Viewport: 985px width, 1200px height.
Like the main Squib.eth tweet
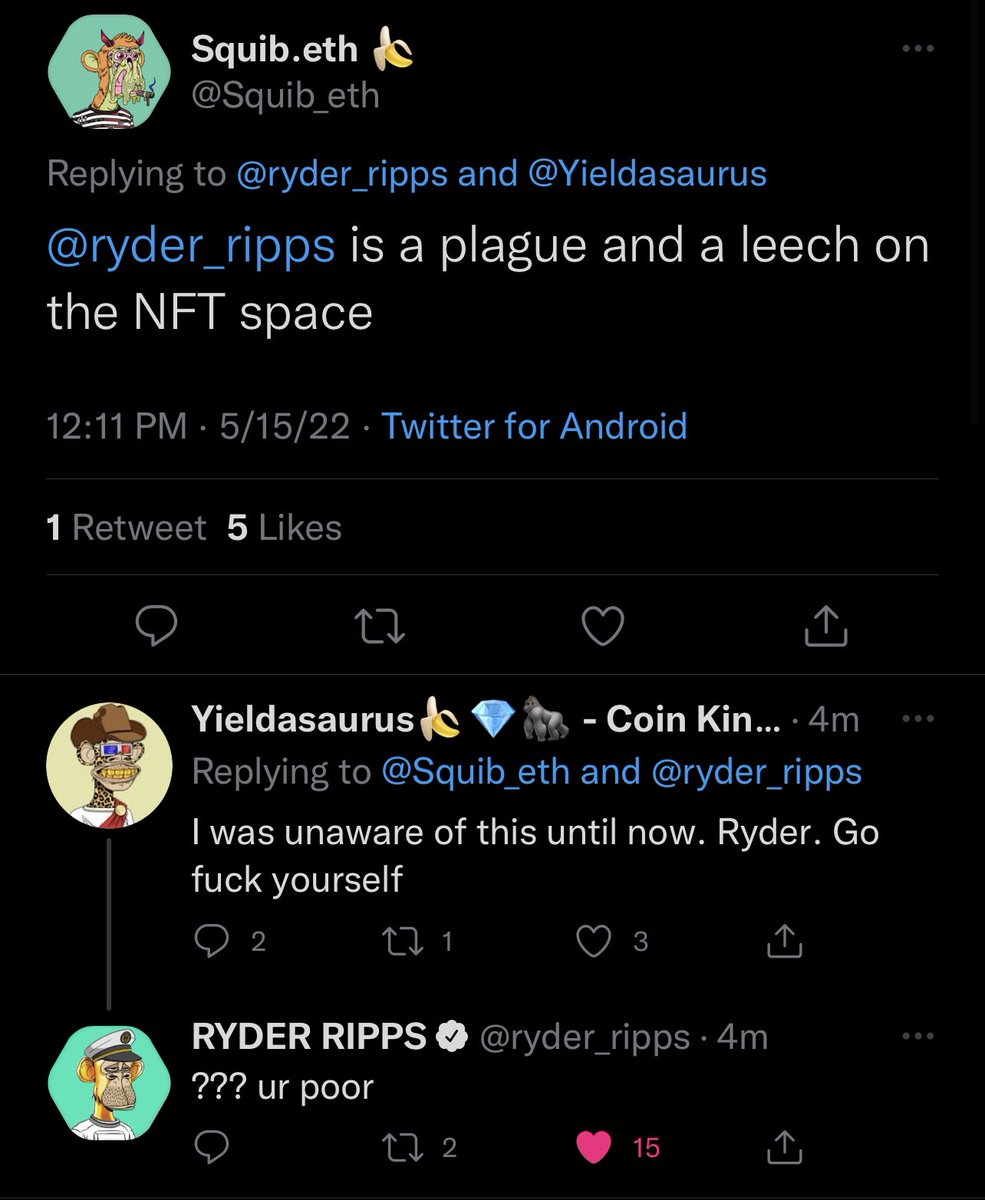602,626
